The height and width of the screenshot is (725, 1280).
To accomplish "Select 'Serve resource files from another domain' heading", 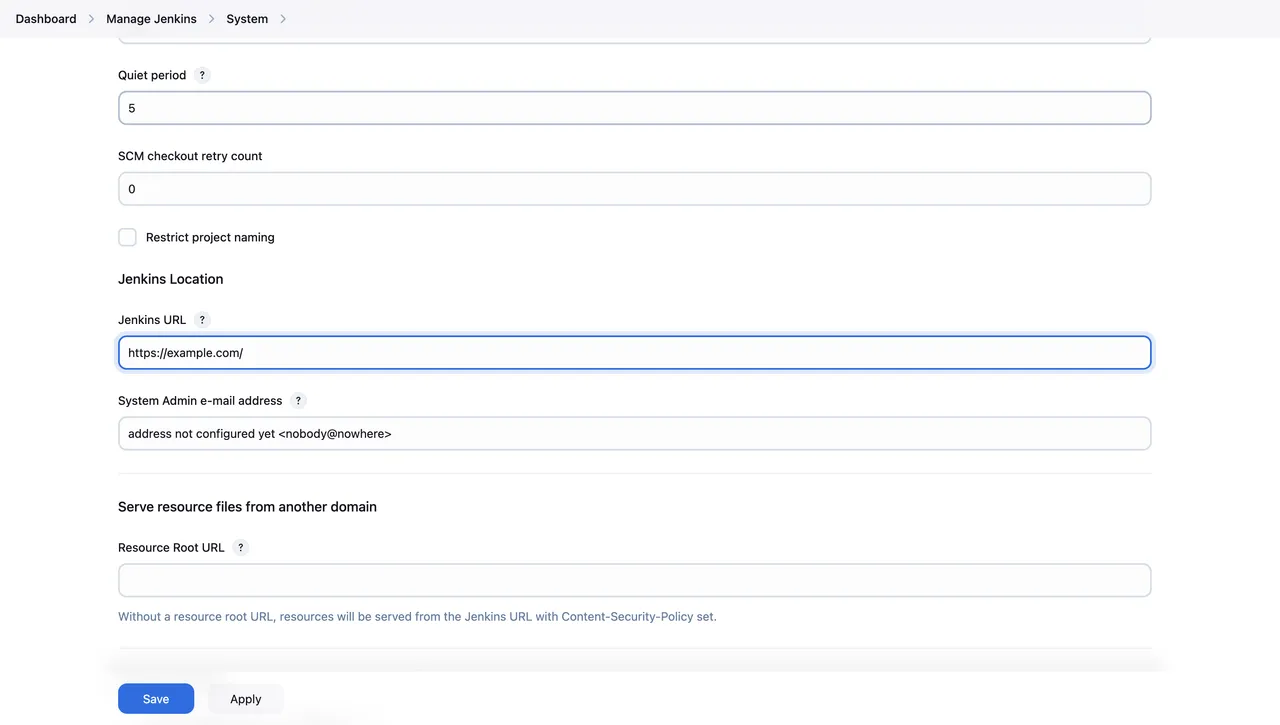I will click(247, 507).
